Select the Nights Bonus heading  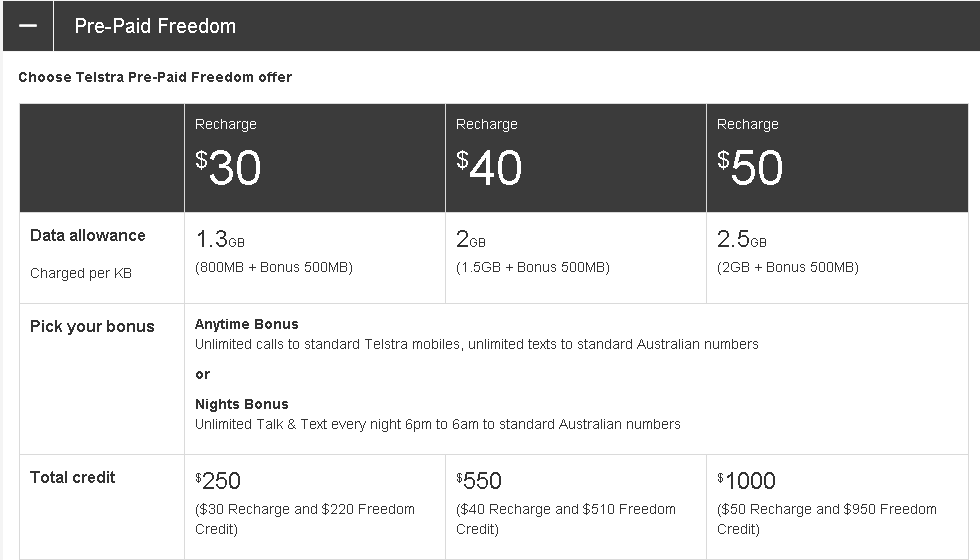(x=241, y=404)
